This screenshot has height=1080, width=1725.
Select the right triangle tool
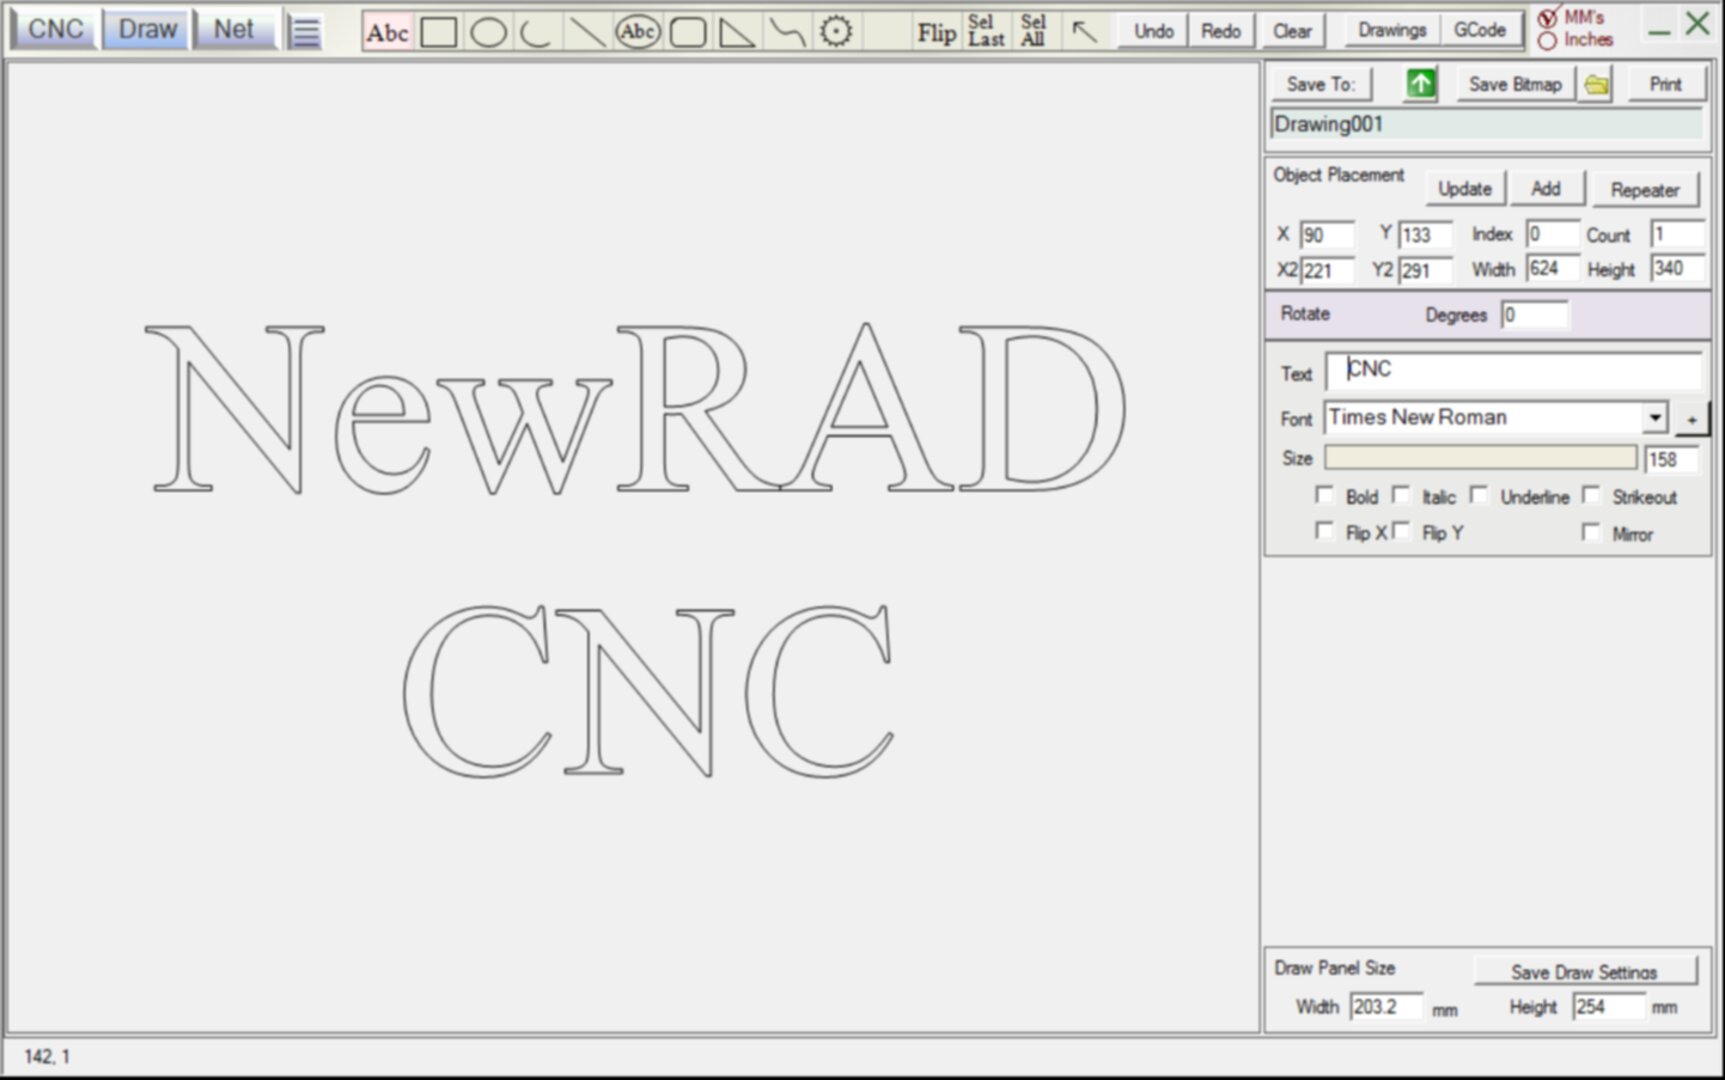click(737, 33)
